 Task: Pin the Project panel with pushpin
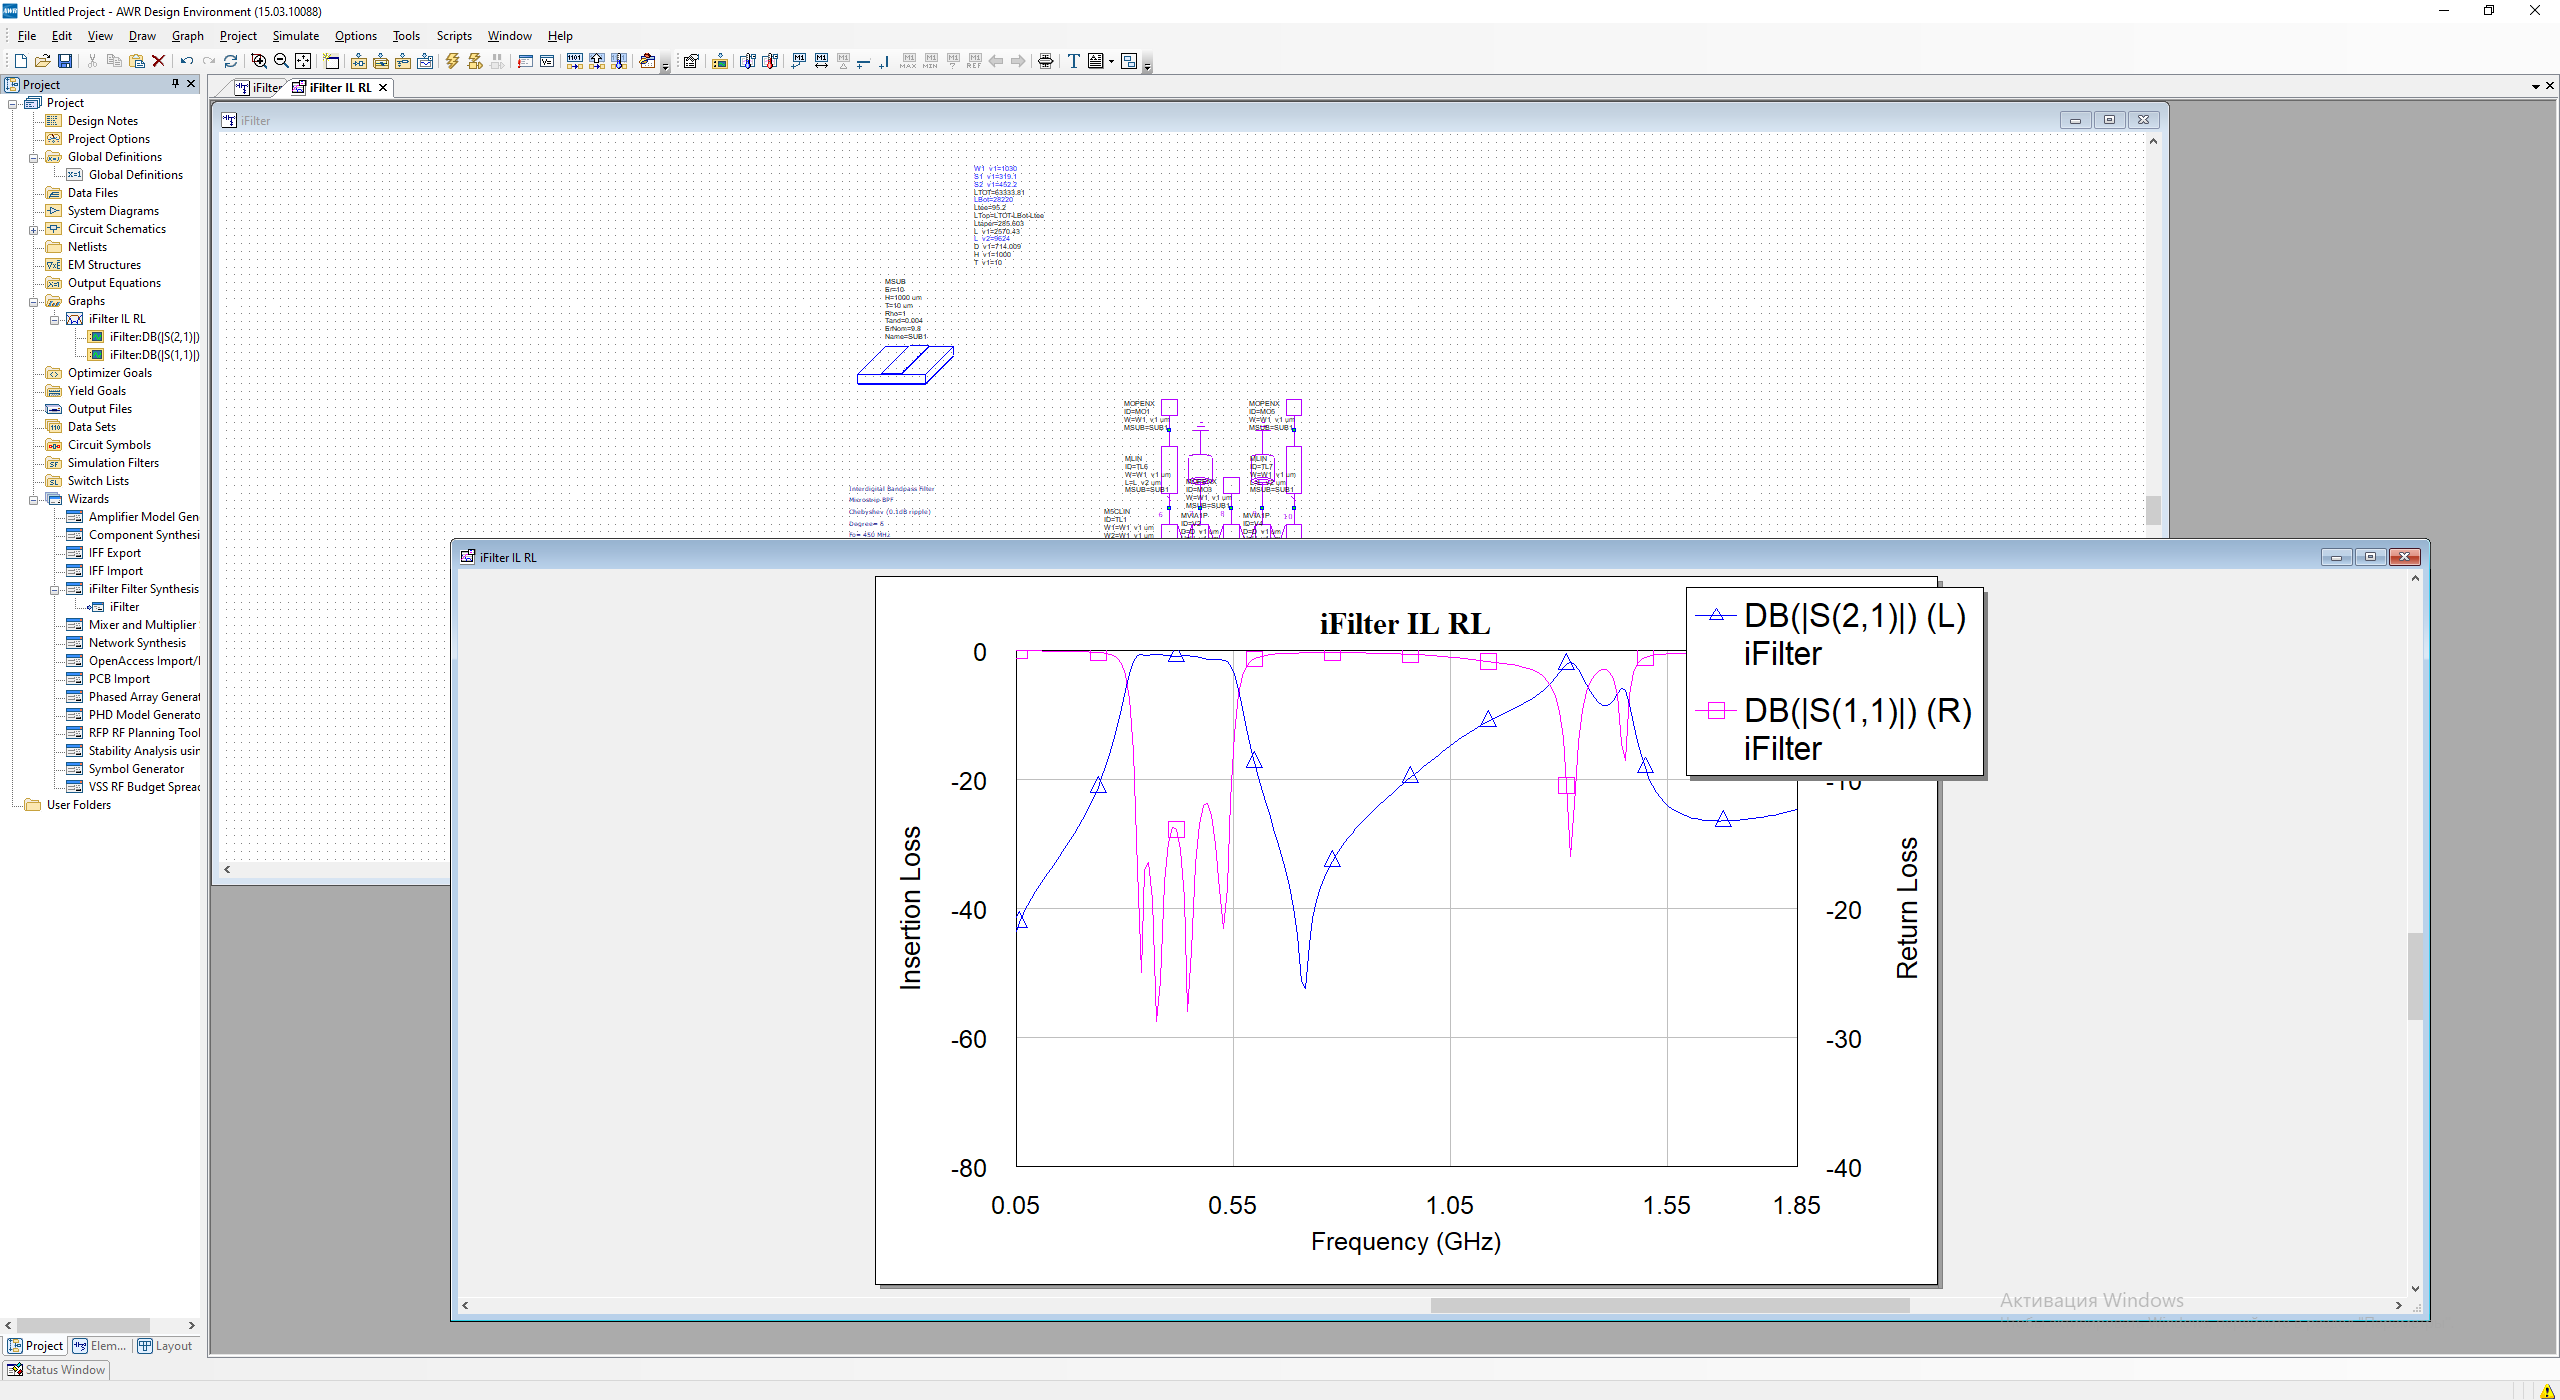pyautogui.click(x=176, y=84)
